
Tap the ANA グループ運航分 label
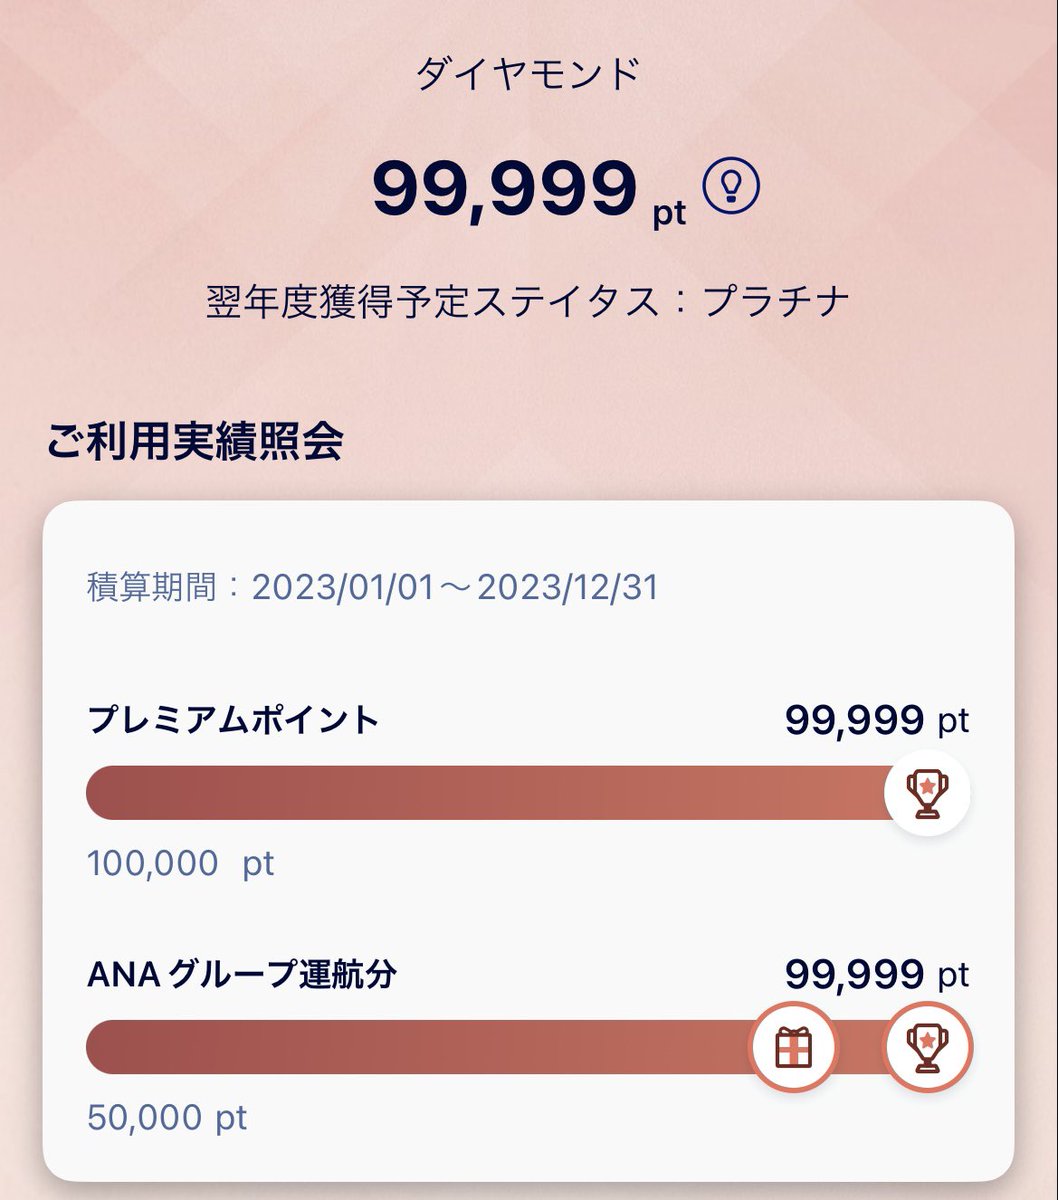242,973
